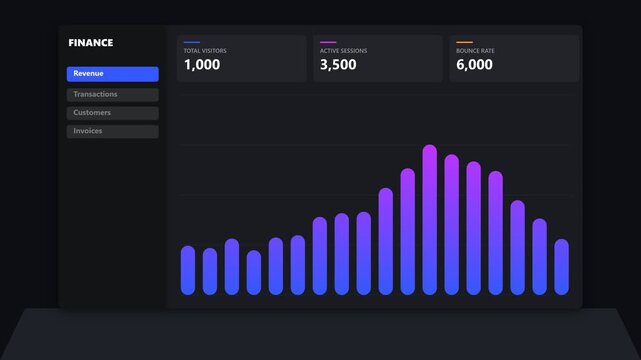Select the Revenue menu item

coord(112,74)
